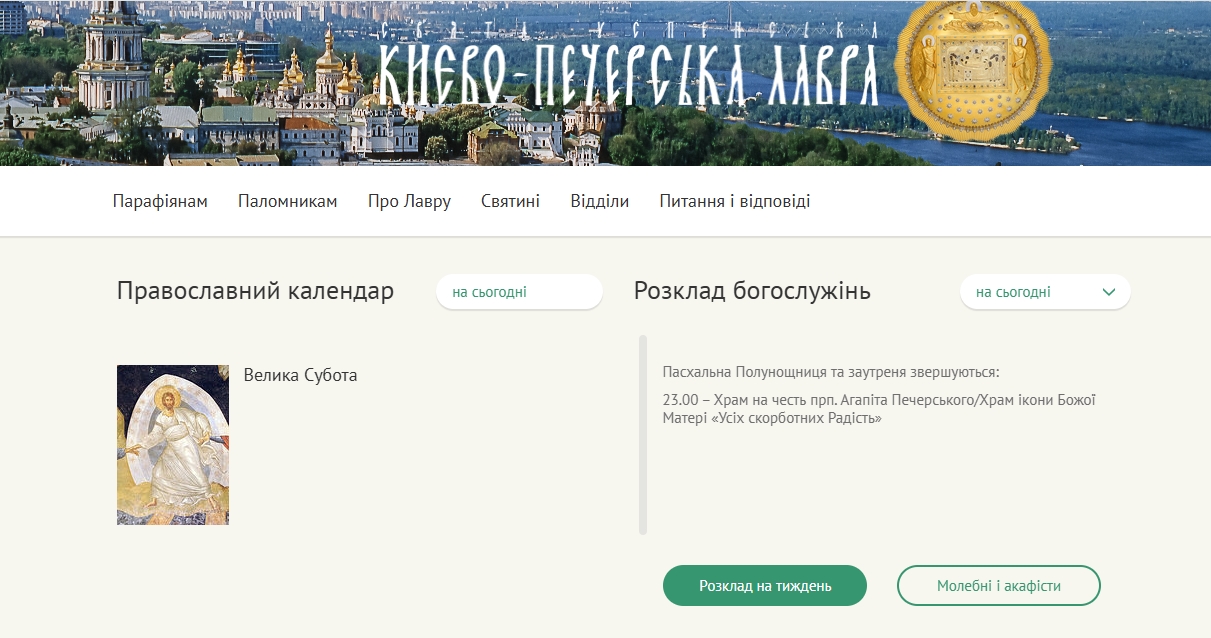Screen dimensions: 1211x638
Task: Navigate to Відділи
Action: click(599, 201)
